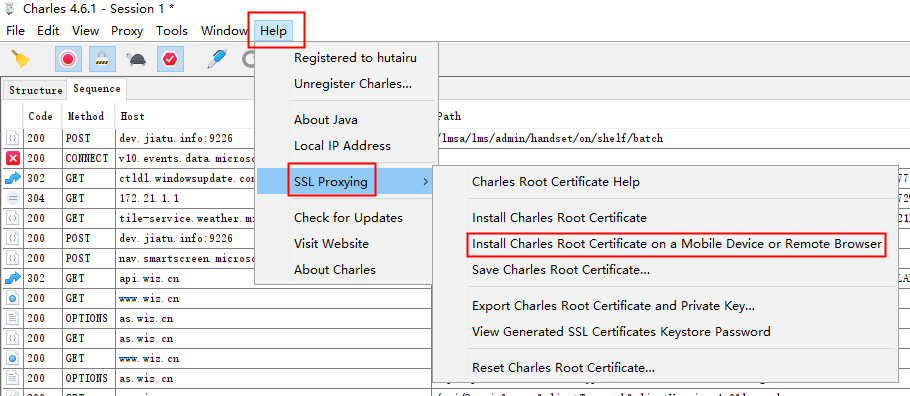Click JSON icon on row with shelf/batch path

tap(13, 138)
